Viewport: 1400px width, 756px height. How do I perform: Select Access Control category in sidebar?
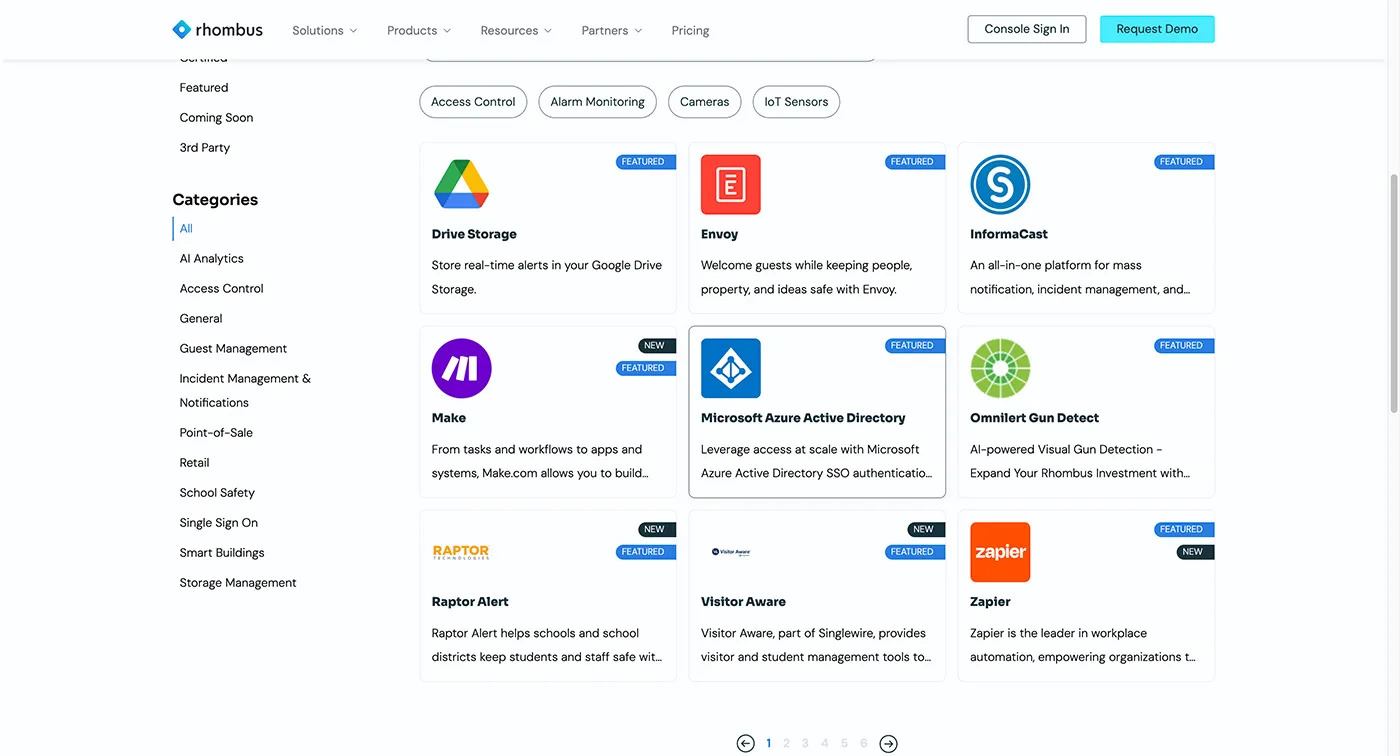coord(222,289)
